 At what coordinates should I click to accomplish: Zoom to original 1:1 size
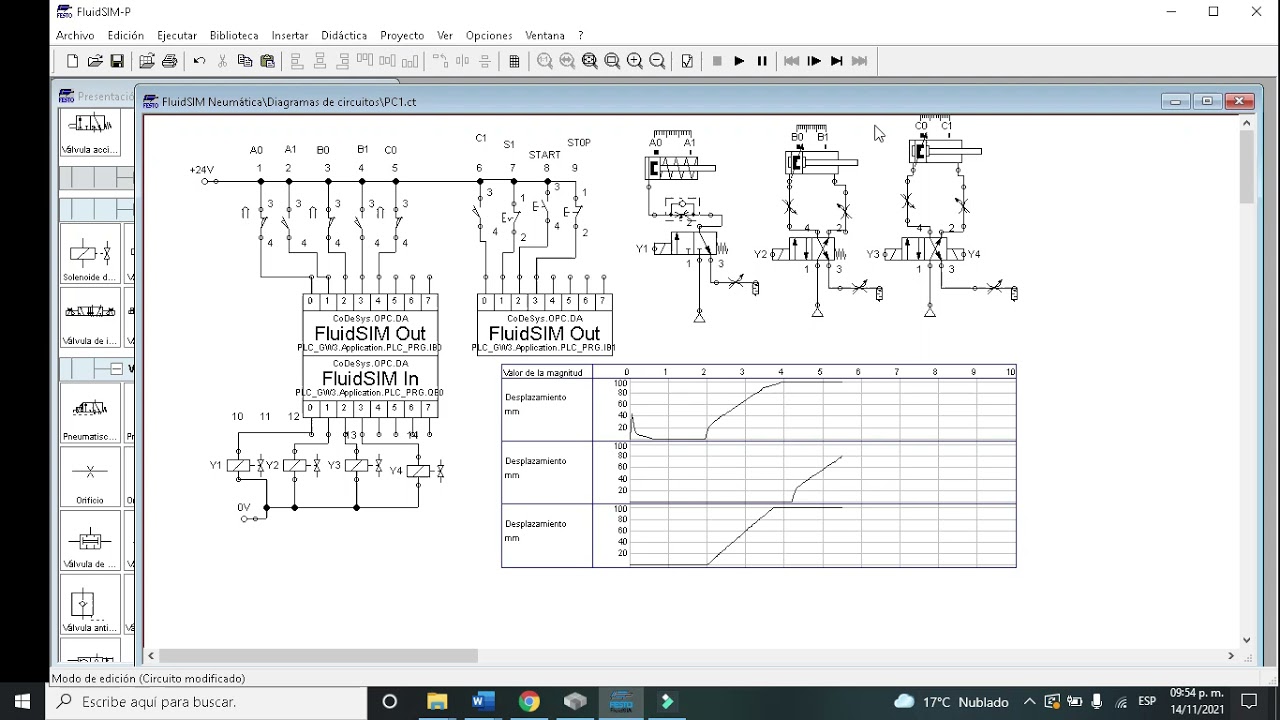click(x=545, y=61)
